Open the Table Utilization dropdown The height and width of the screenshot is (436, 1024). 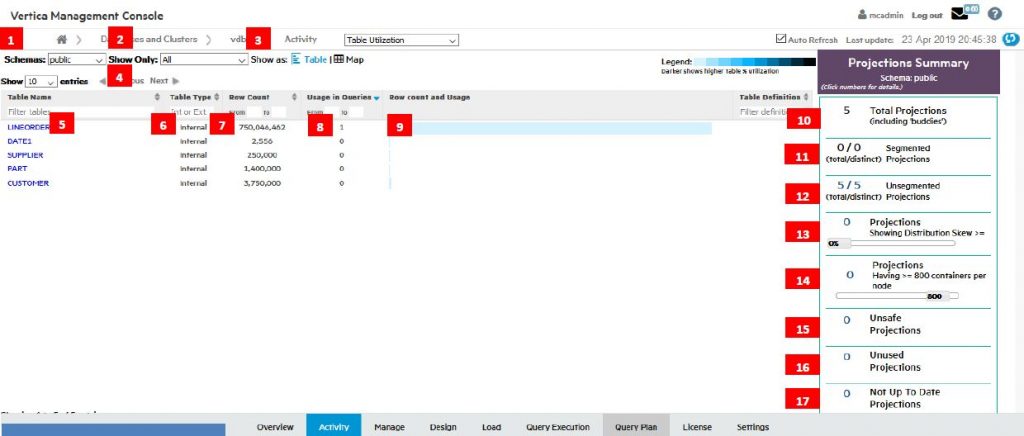[x=400, y=40]
